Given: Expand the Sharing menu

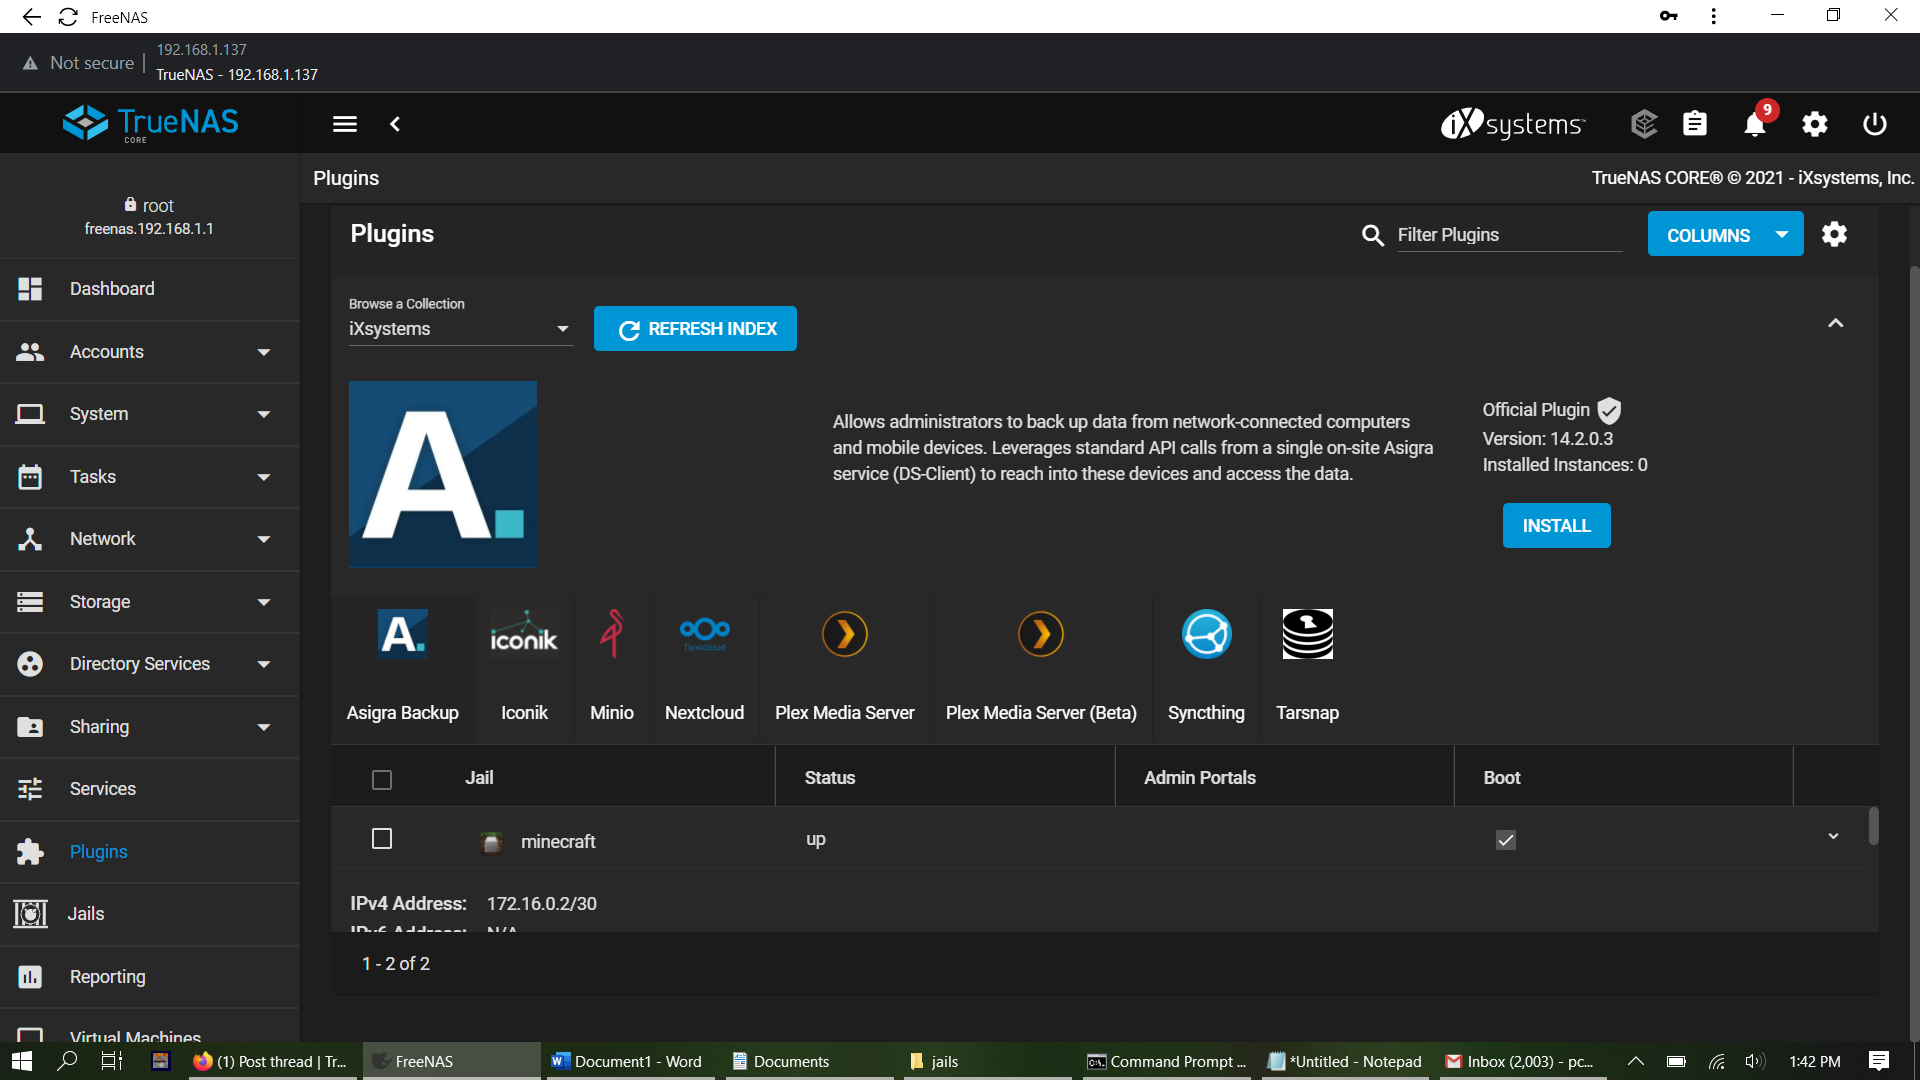Looking at the screenshot, I should pos(150,727).
